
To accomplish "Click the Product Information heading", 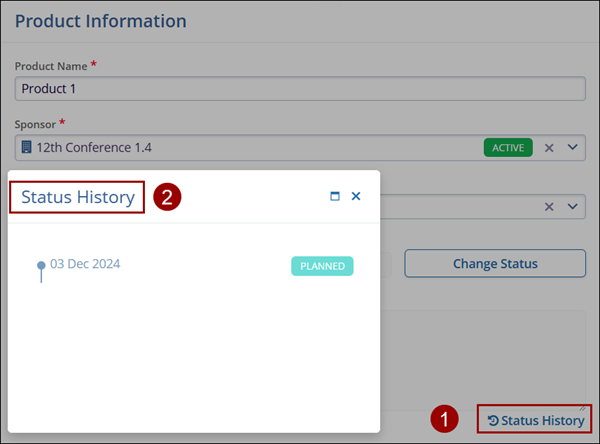I will point(101,21).
